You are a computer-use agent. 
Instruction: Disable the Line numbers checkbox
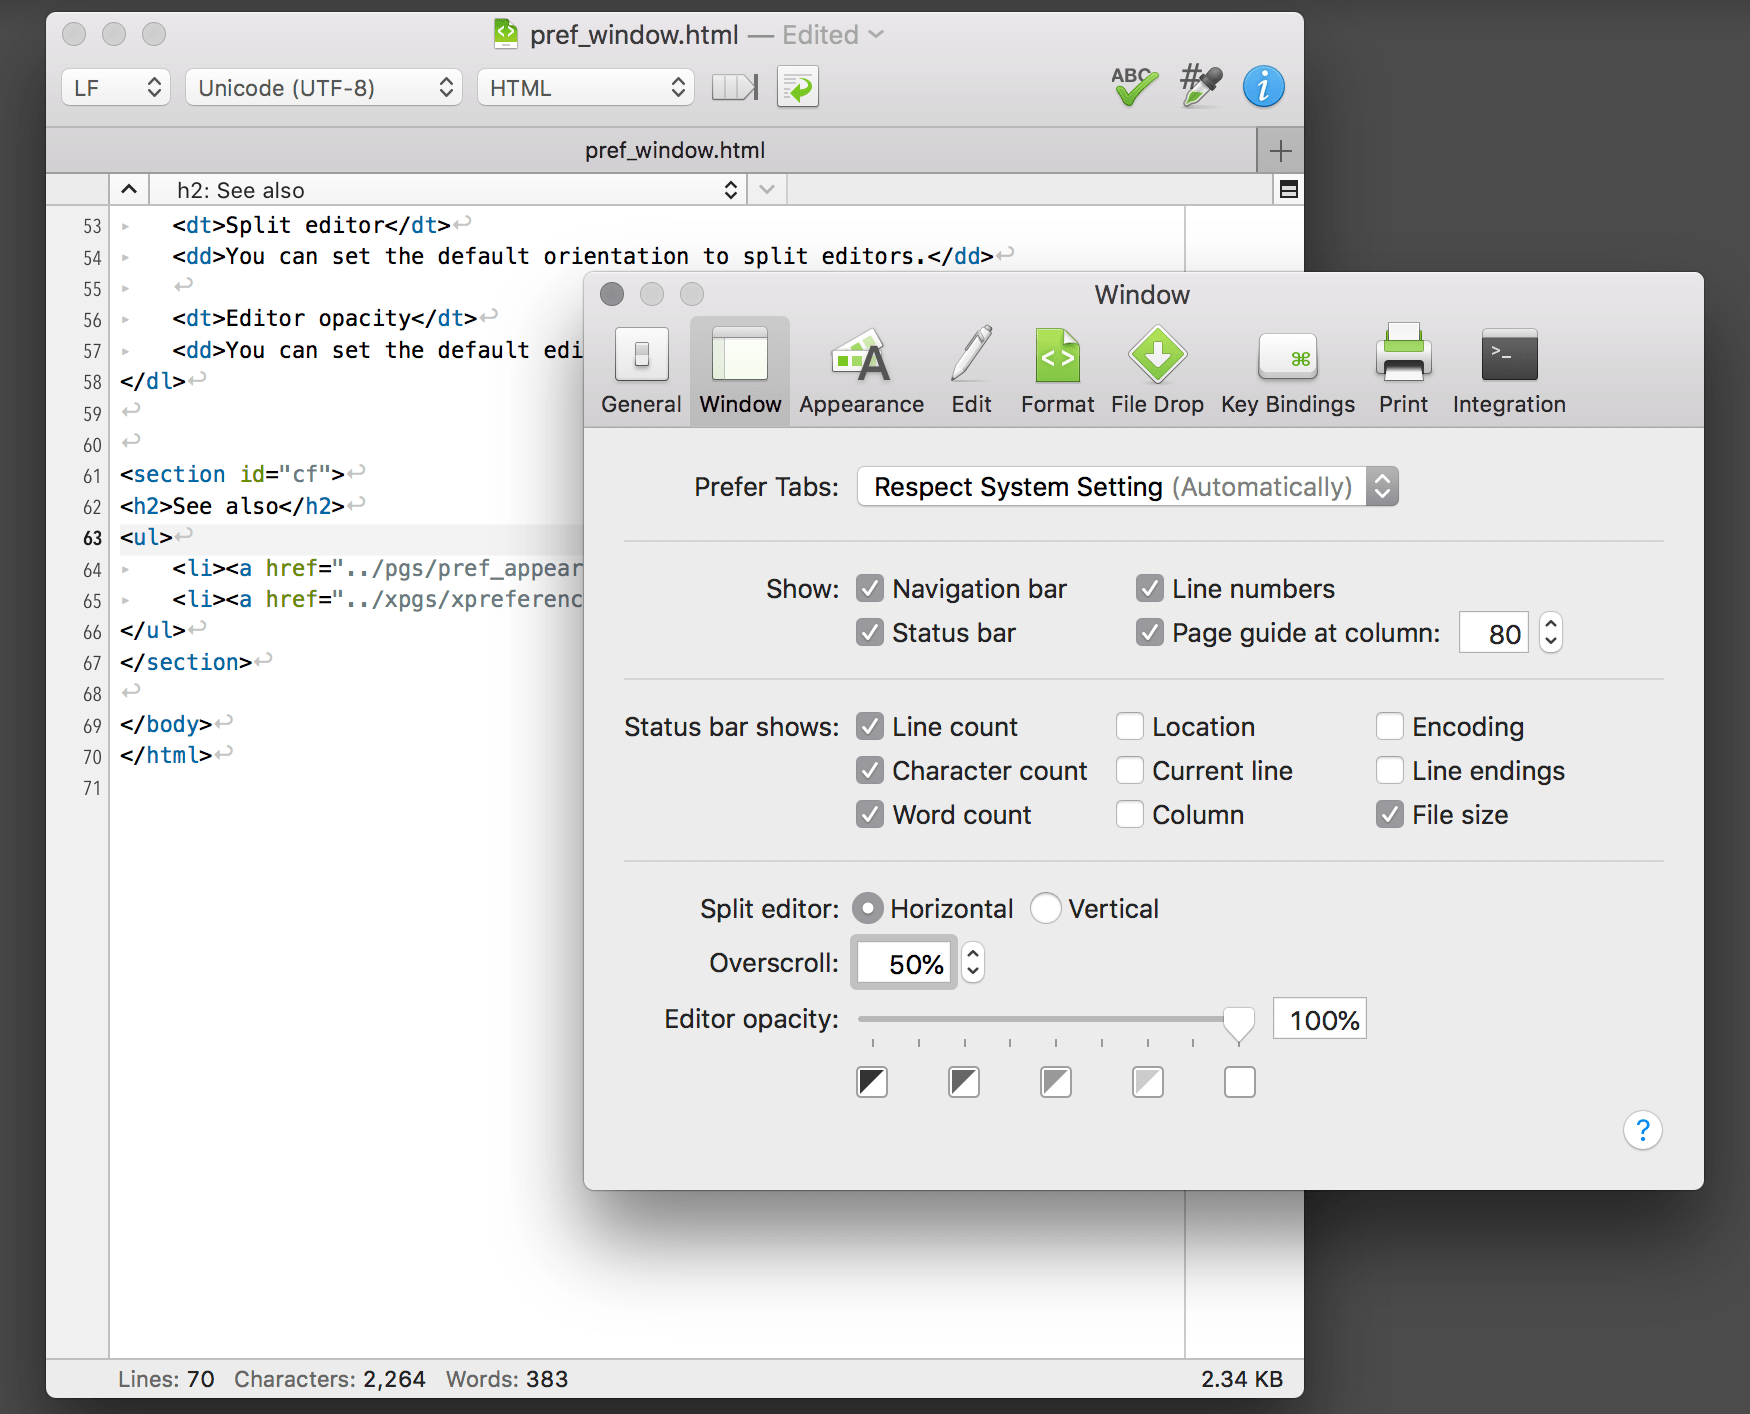tap(1148, 588)
